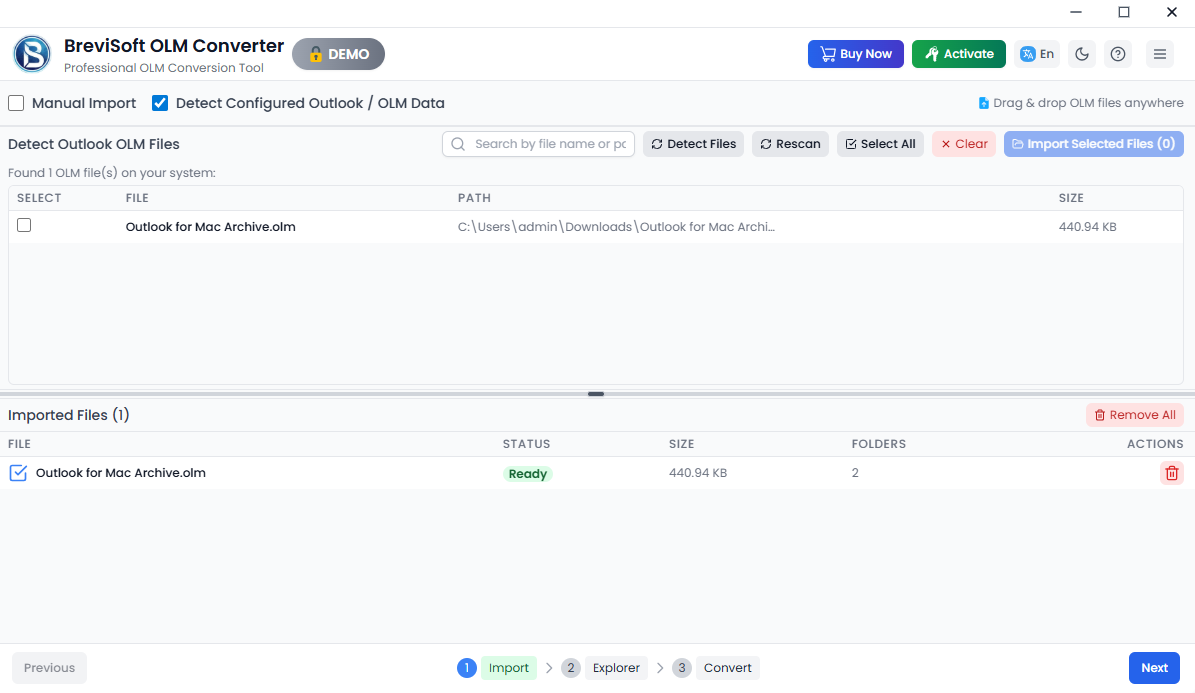Viewport: 1195px width, 693px height.
Task: Enable the Manual Import checkbox
Action: [16, 103]
